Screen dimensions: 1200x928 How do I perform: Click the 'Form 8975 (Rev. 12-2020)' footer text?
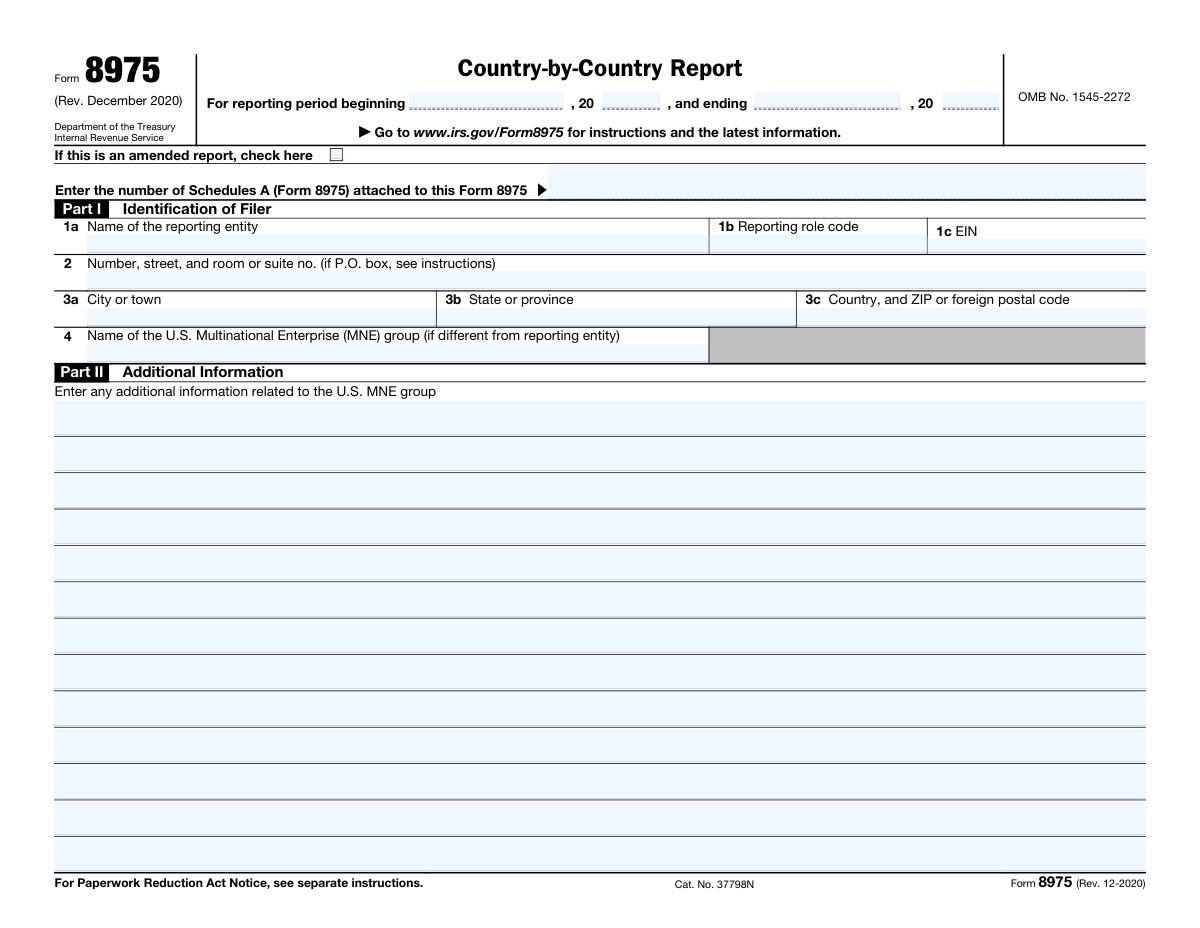pyautogui.click(x=1078, y=883)
